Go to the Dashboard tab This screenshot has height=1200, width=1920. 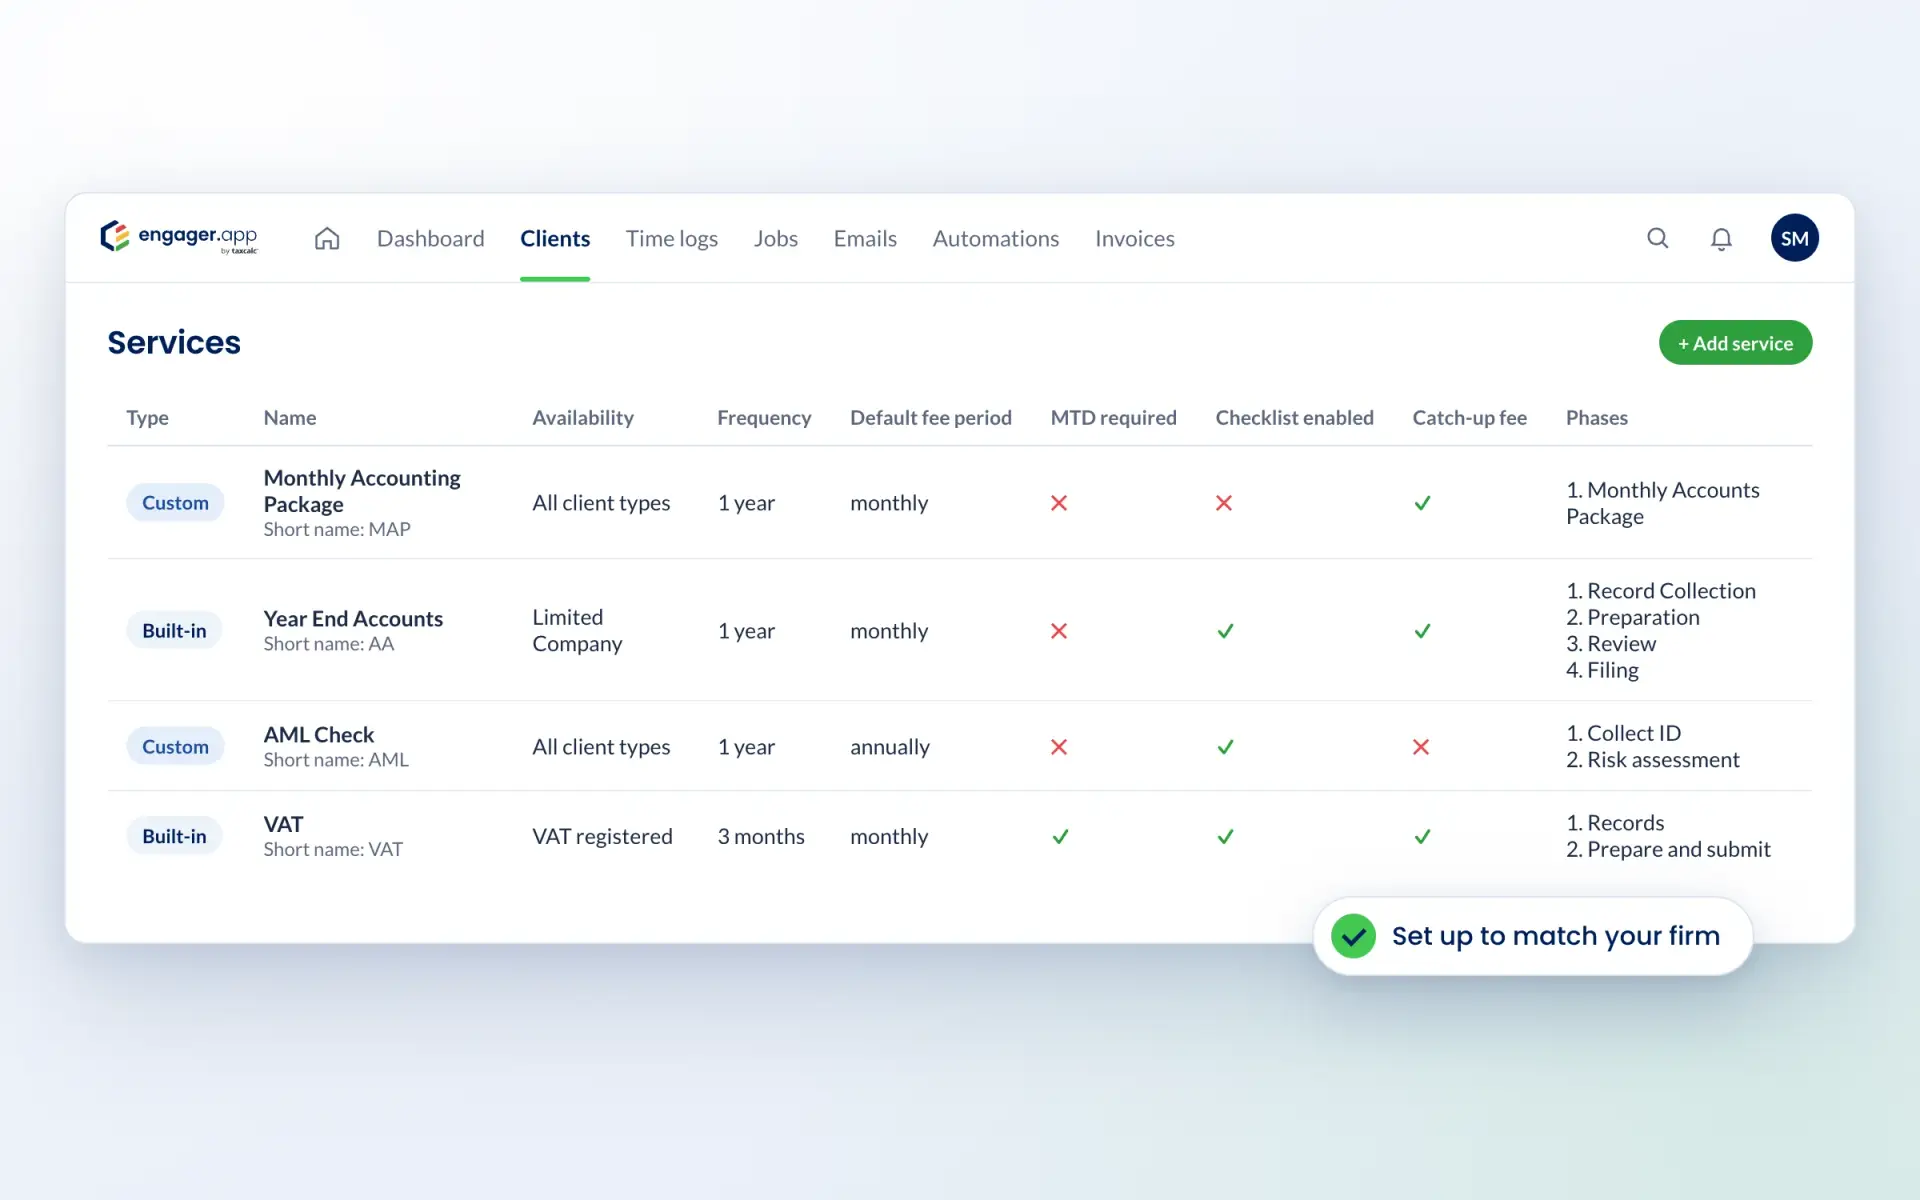pyautogui.click(x=430, y=238)
